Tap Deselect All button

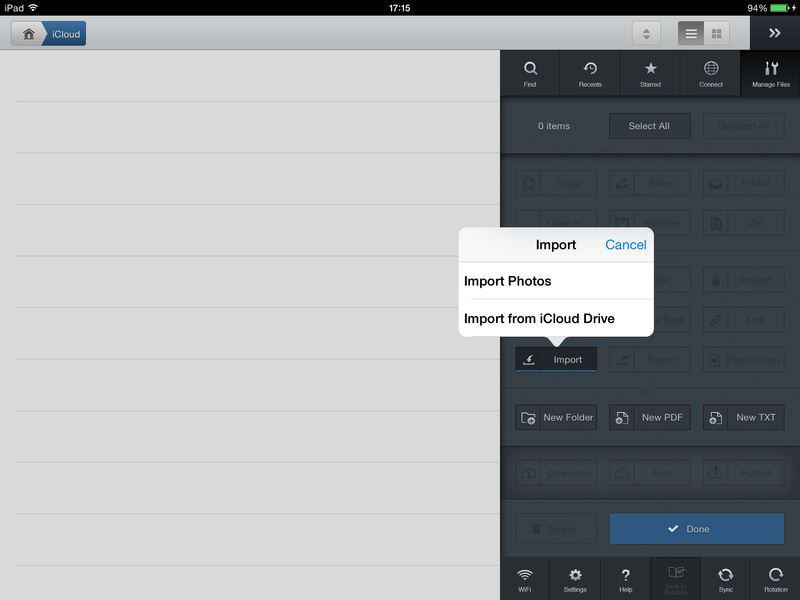(743, 126)
